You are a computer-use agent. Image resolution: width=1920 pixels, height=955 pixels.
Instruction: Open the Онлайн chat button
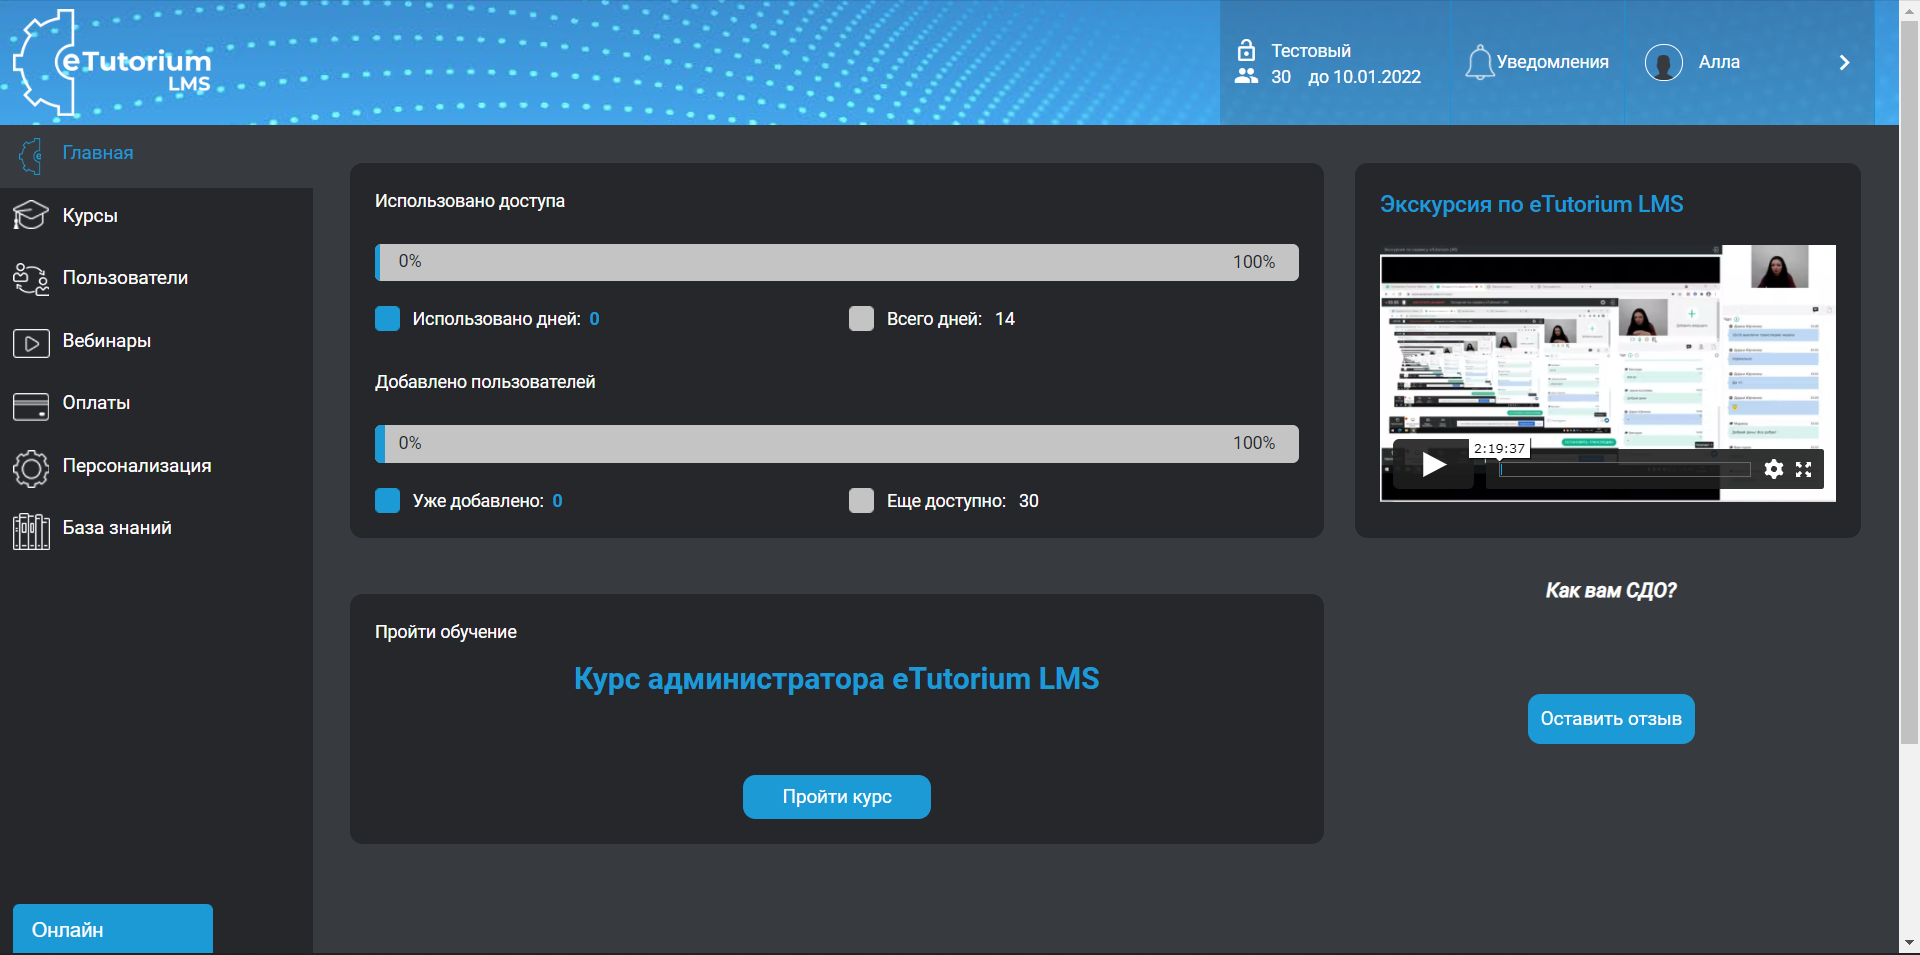[x=113, y=929]
